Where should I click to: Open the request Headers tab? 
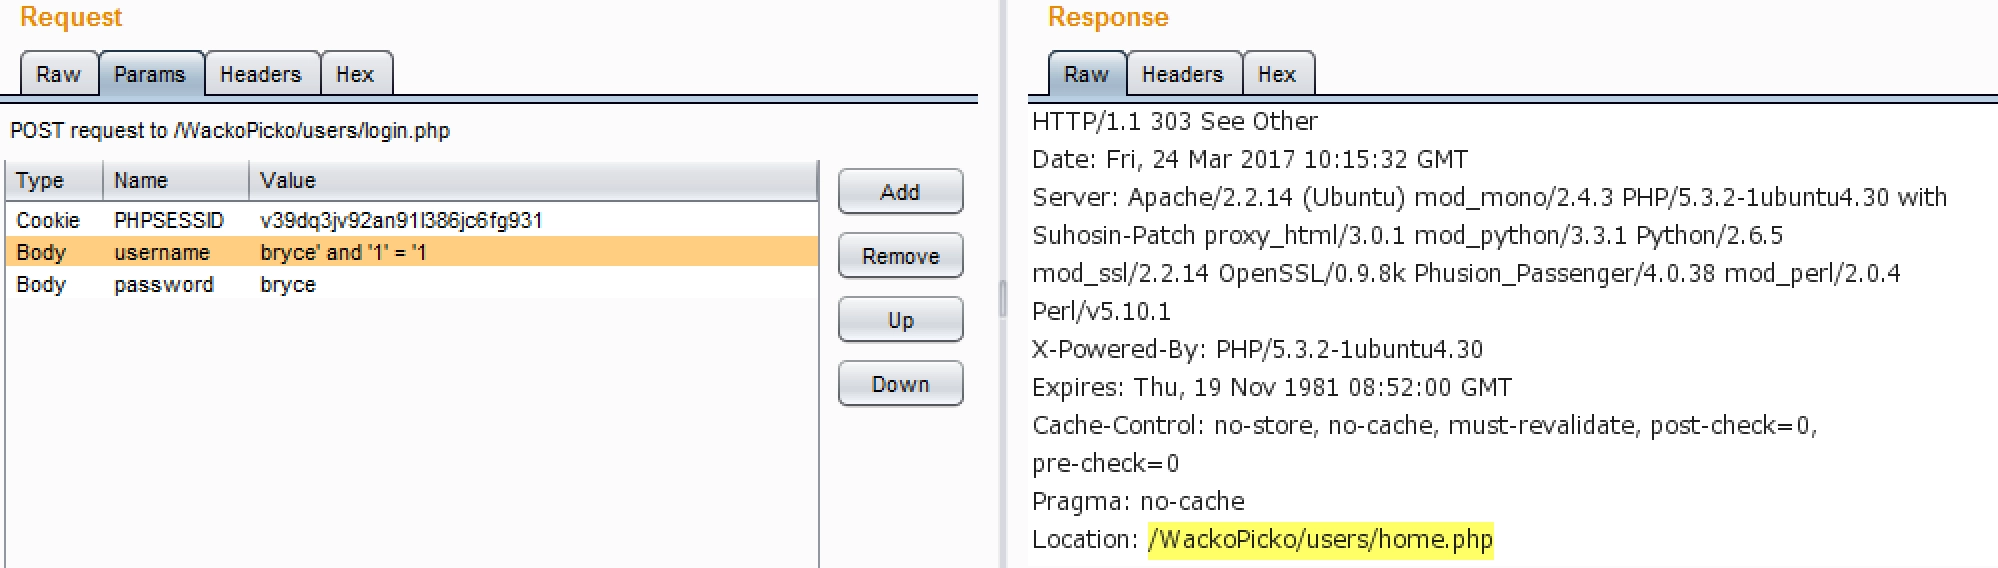pos(261,75)
